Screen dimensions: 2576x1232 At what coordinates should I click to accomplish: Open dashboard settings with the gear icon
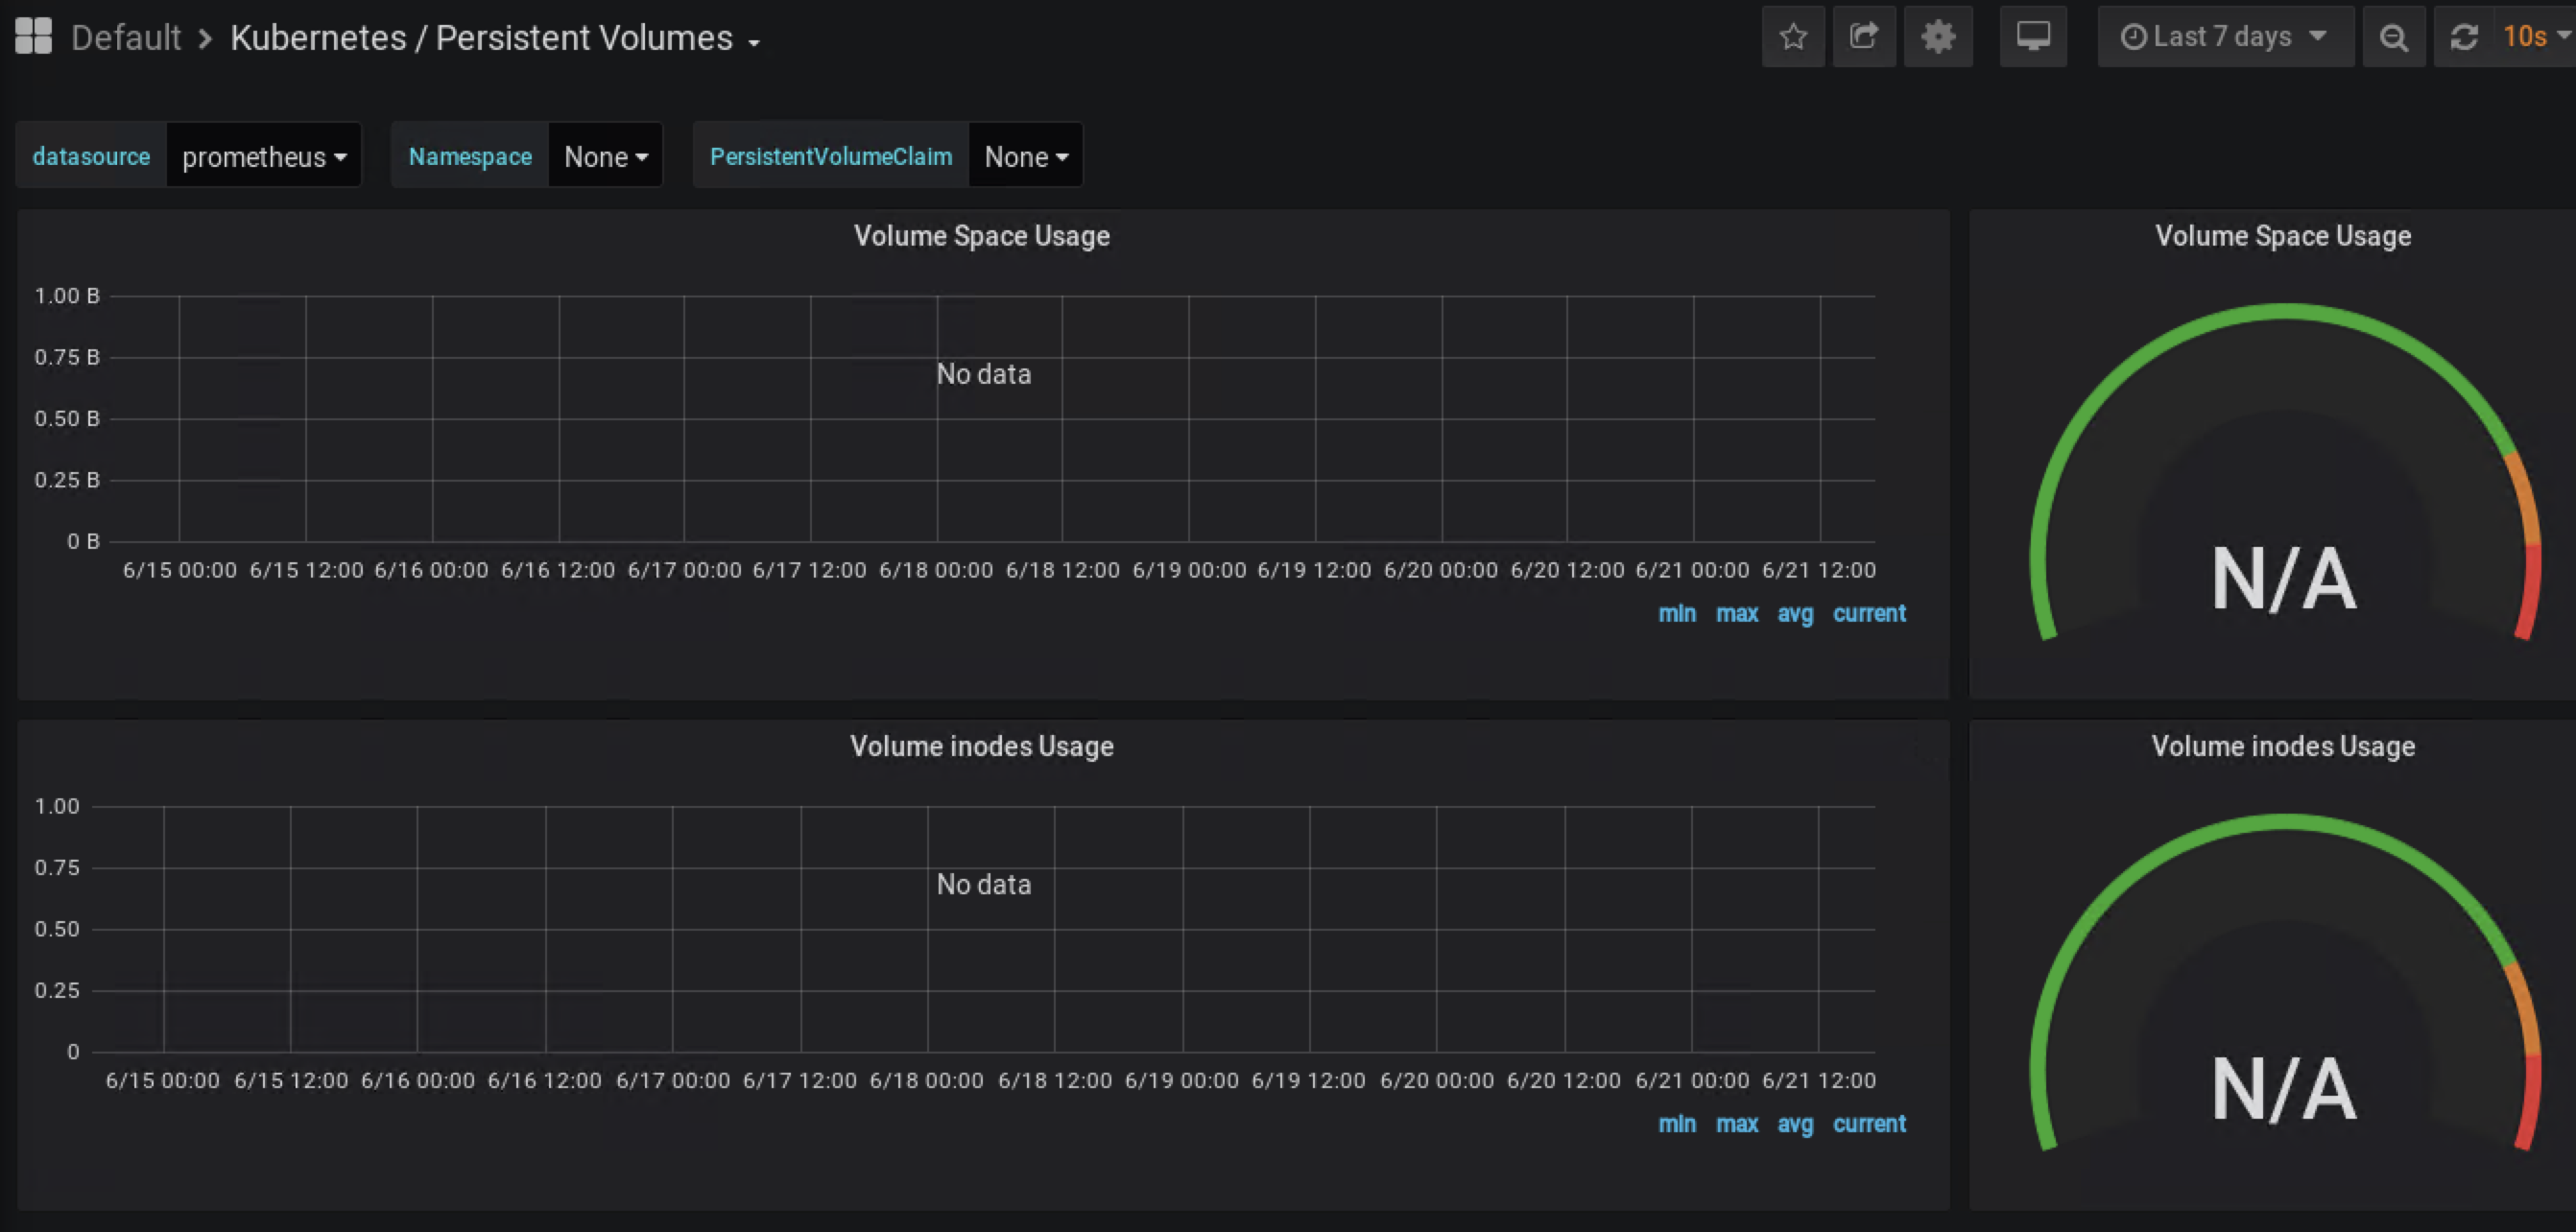click(x=1938, y=37)
